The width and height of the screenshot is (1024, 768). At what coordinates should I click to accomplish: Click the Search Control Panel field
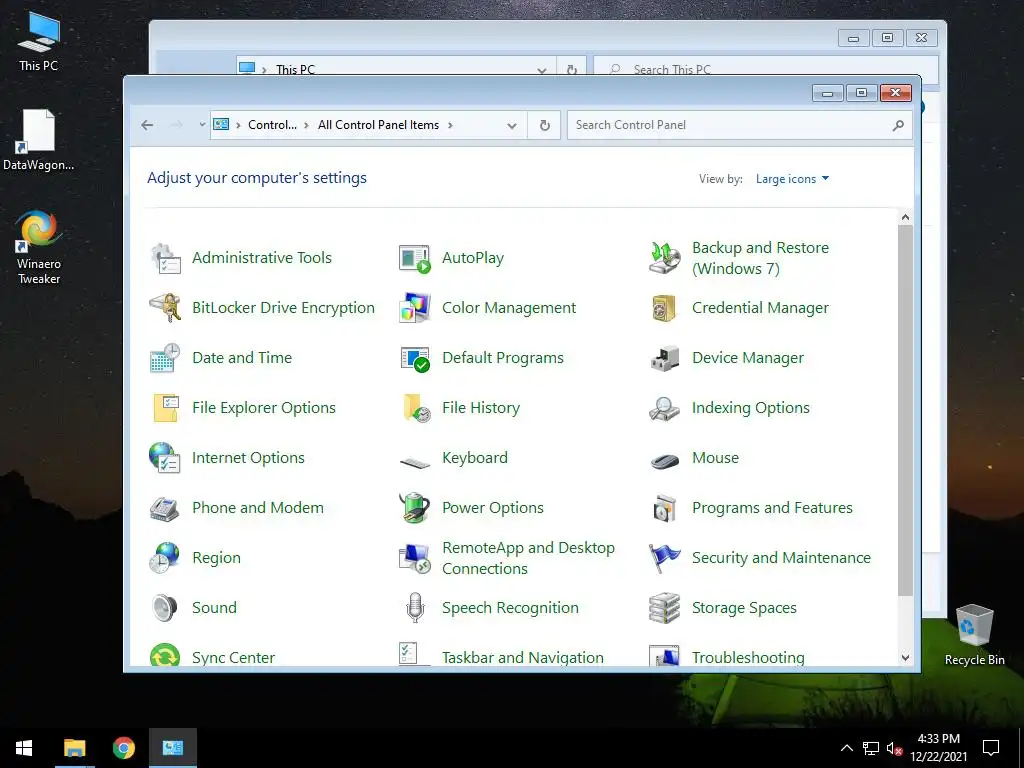(740, 125)
